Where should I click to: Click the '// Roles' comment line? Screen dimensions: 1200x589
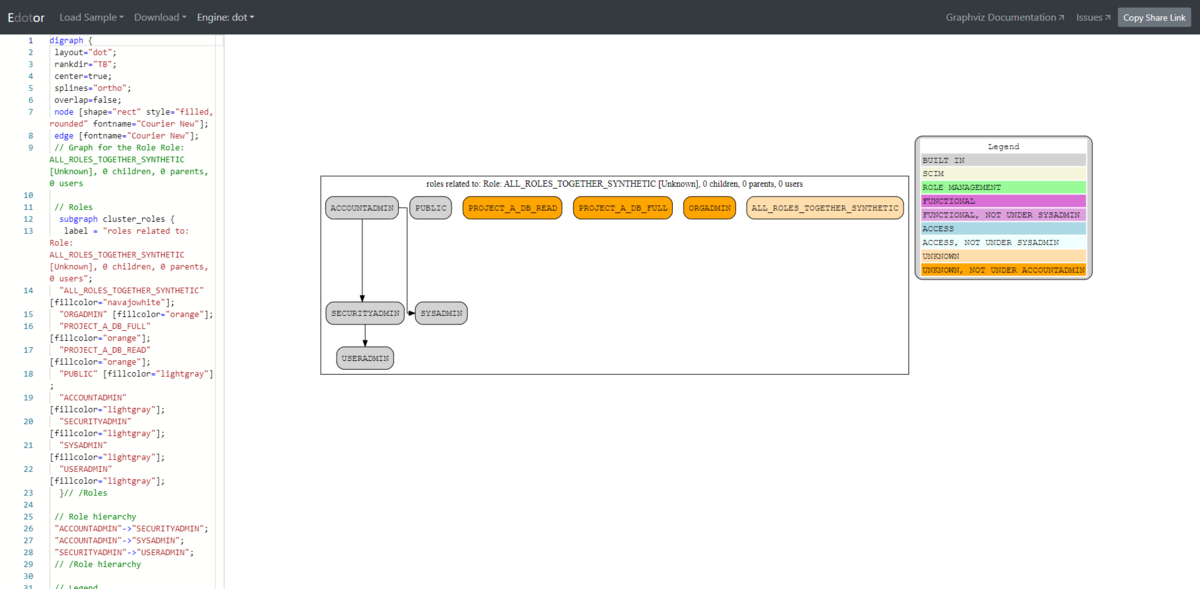coord(74,207)
